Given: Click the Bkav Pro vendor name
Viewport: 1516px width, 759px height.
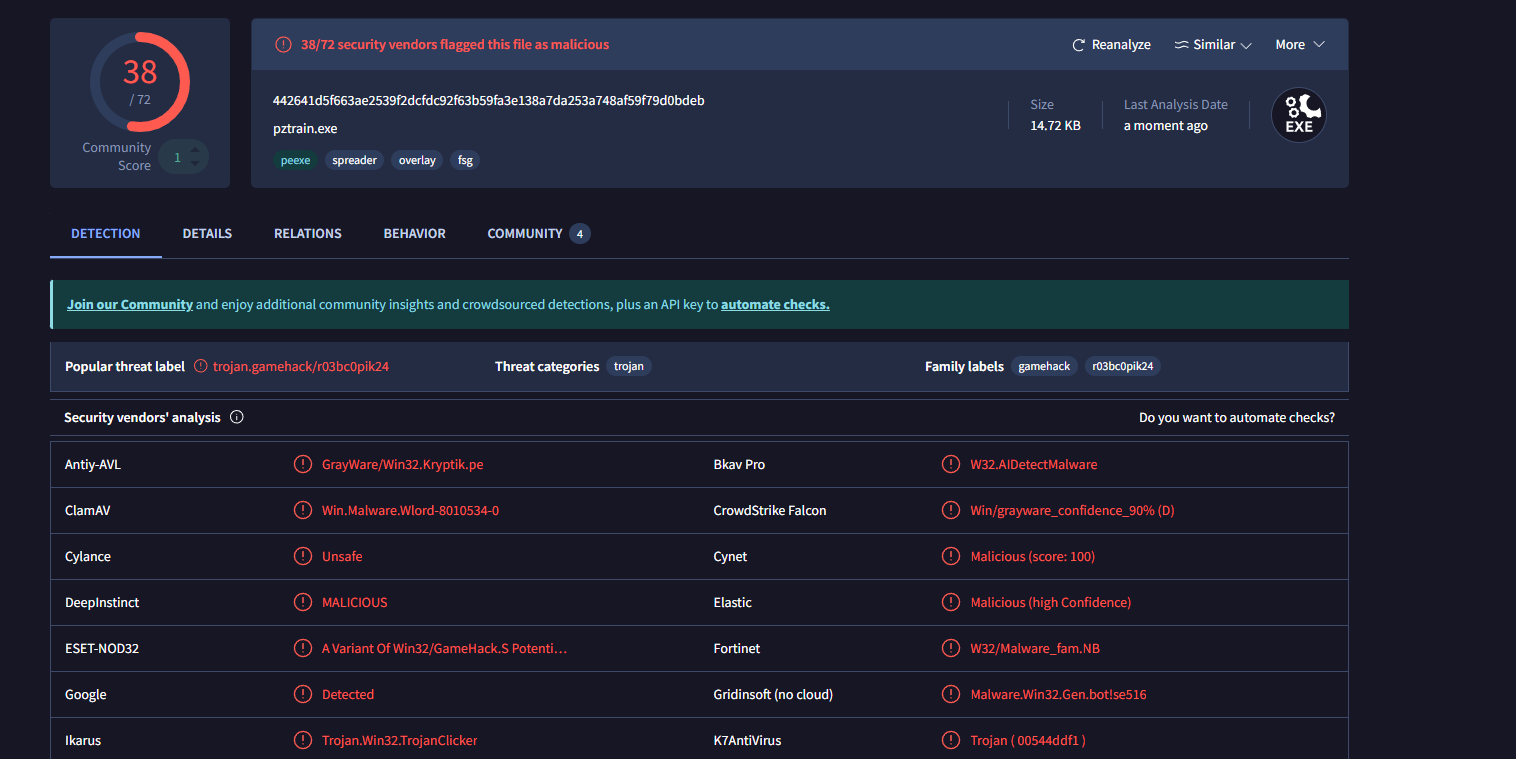Looking at the screenshot, I should click(x=739, y=465).
